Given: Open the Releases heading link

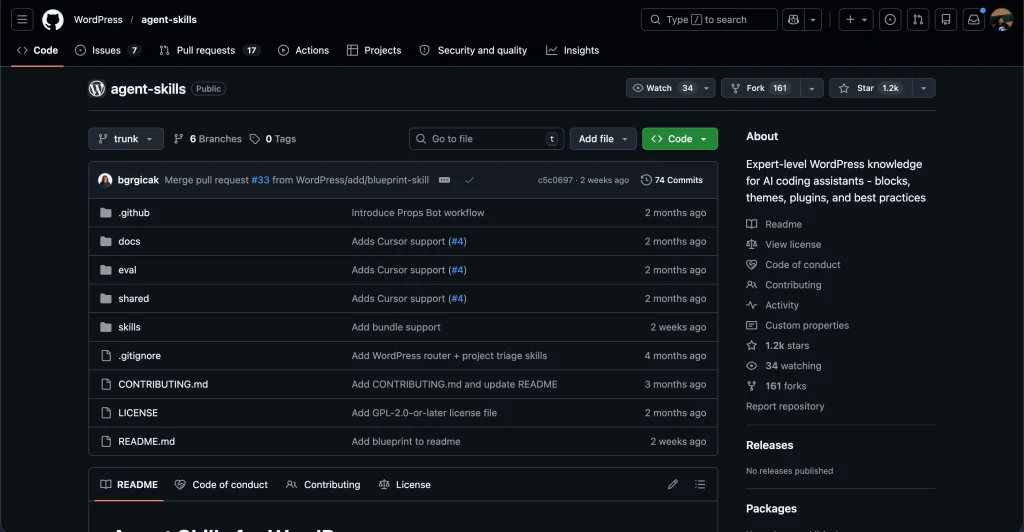Looking at the screenshot, I should (769, 445).
